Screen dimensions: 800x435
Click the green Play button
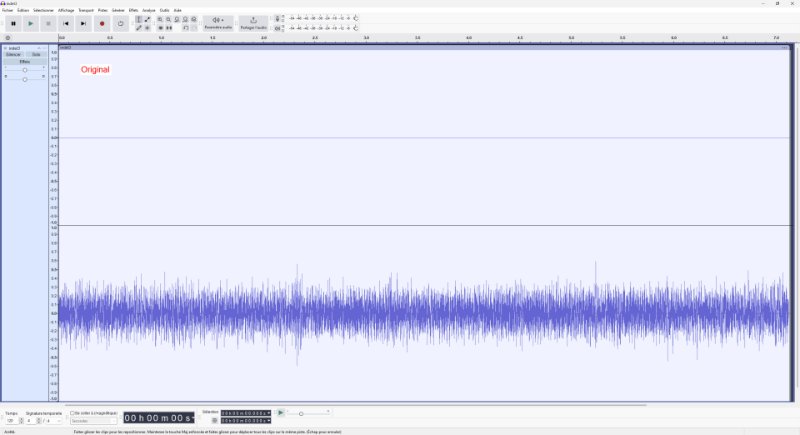(x=30, y=23)
